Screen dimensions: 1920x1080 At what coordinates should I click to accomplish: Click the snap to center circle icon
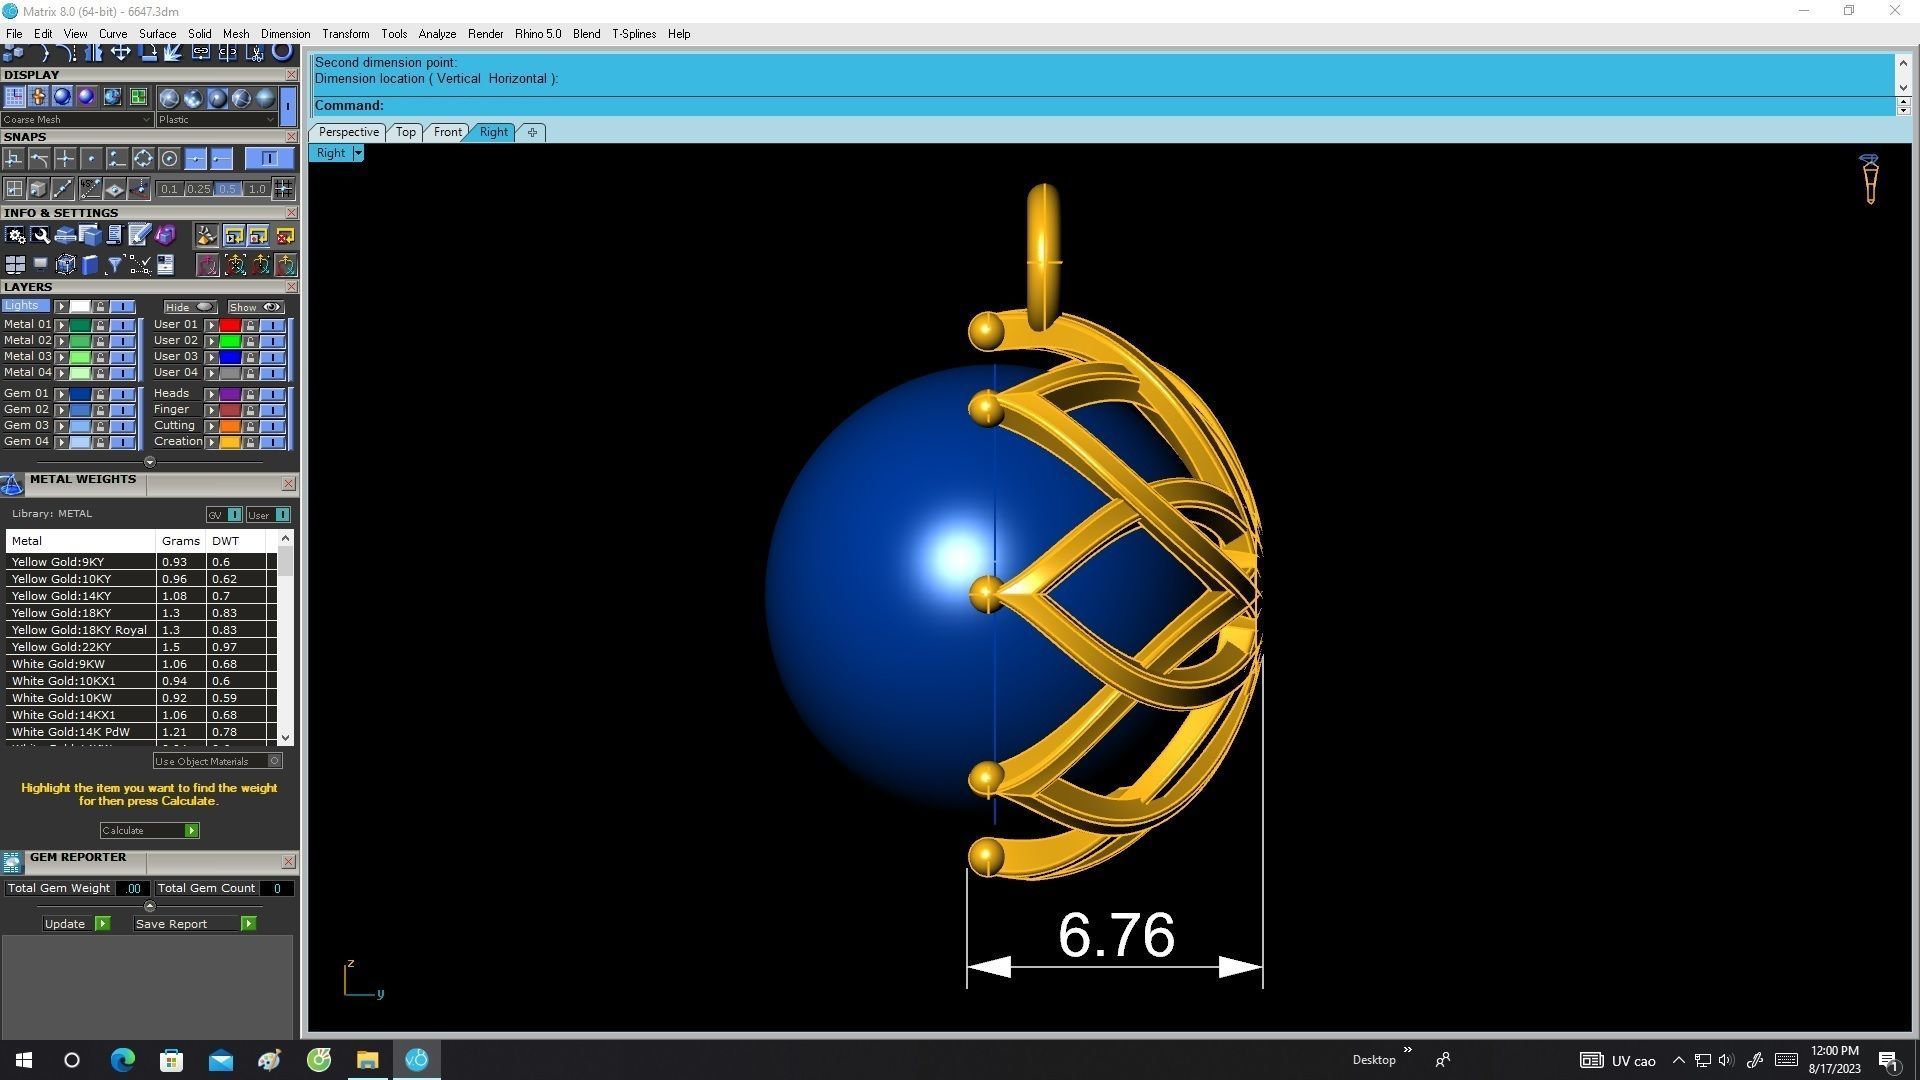[x=169, y=159]
